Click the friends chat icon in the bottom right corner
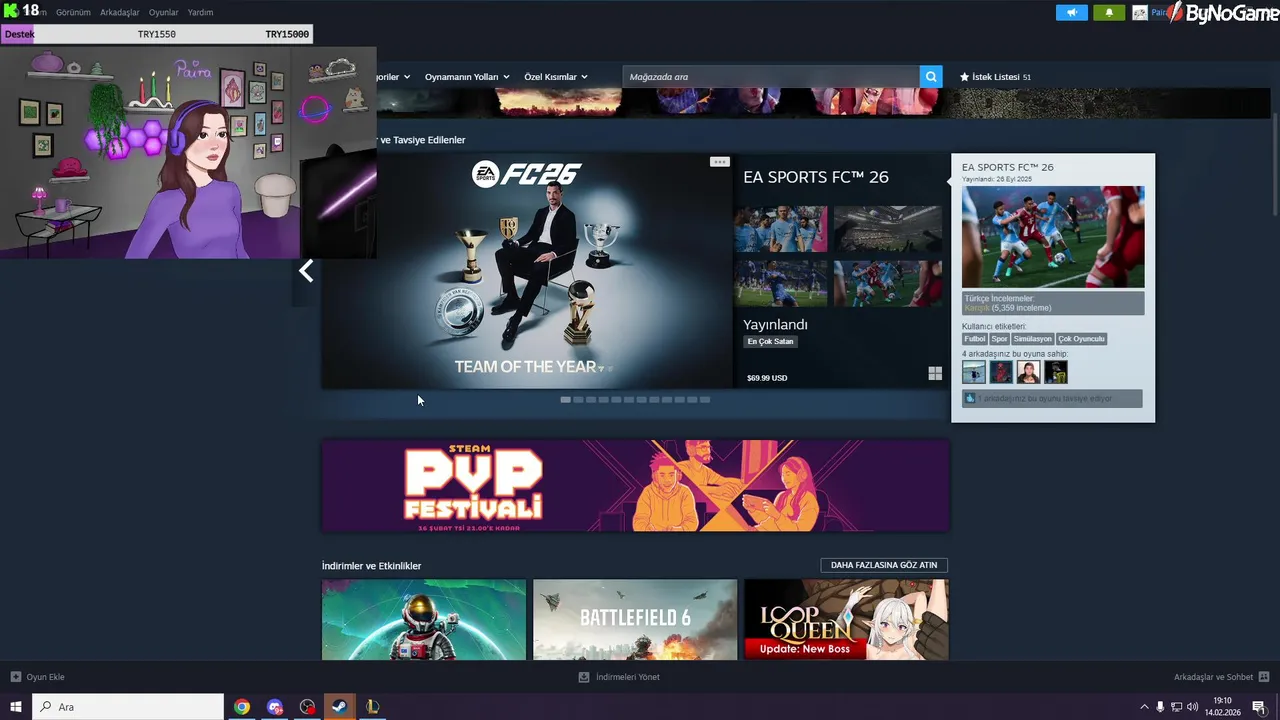The width and height of the screenshot is (1280, 720). click(1264, 677)
